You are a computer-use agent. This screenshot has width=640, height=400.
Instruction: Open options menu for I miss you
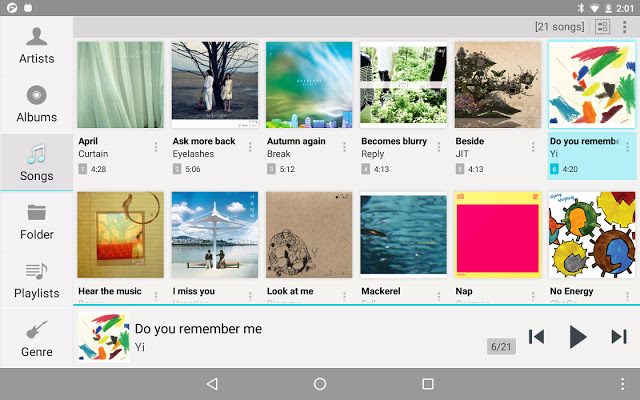pos(250,296)
